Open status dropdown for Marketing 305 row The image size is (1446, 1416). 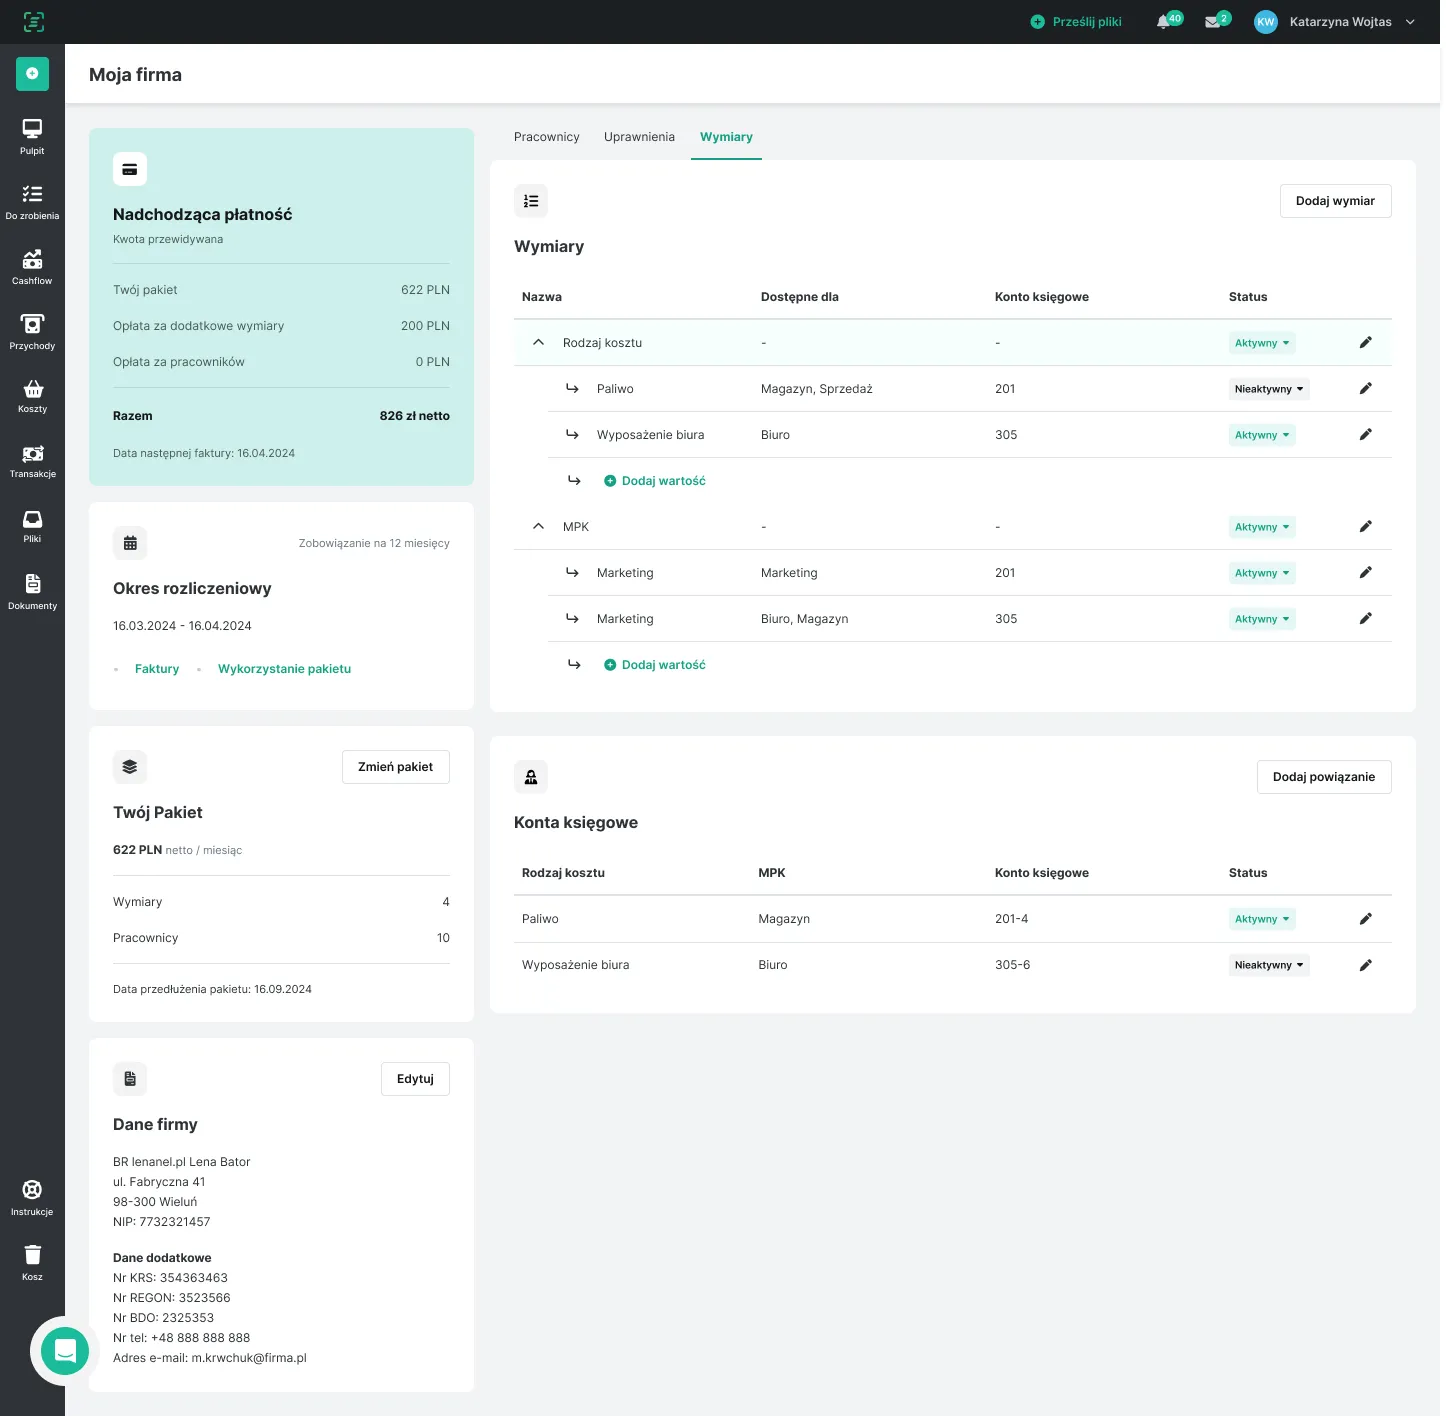point(1262,619)
